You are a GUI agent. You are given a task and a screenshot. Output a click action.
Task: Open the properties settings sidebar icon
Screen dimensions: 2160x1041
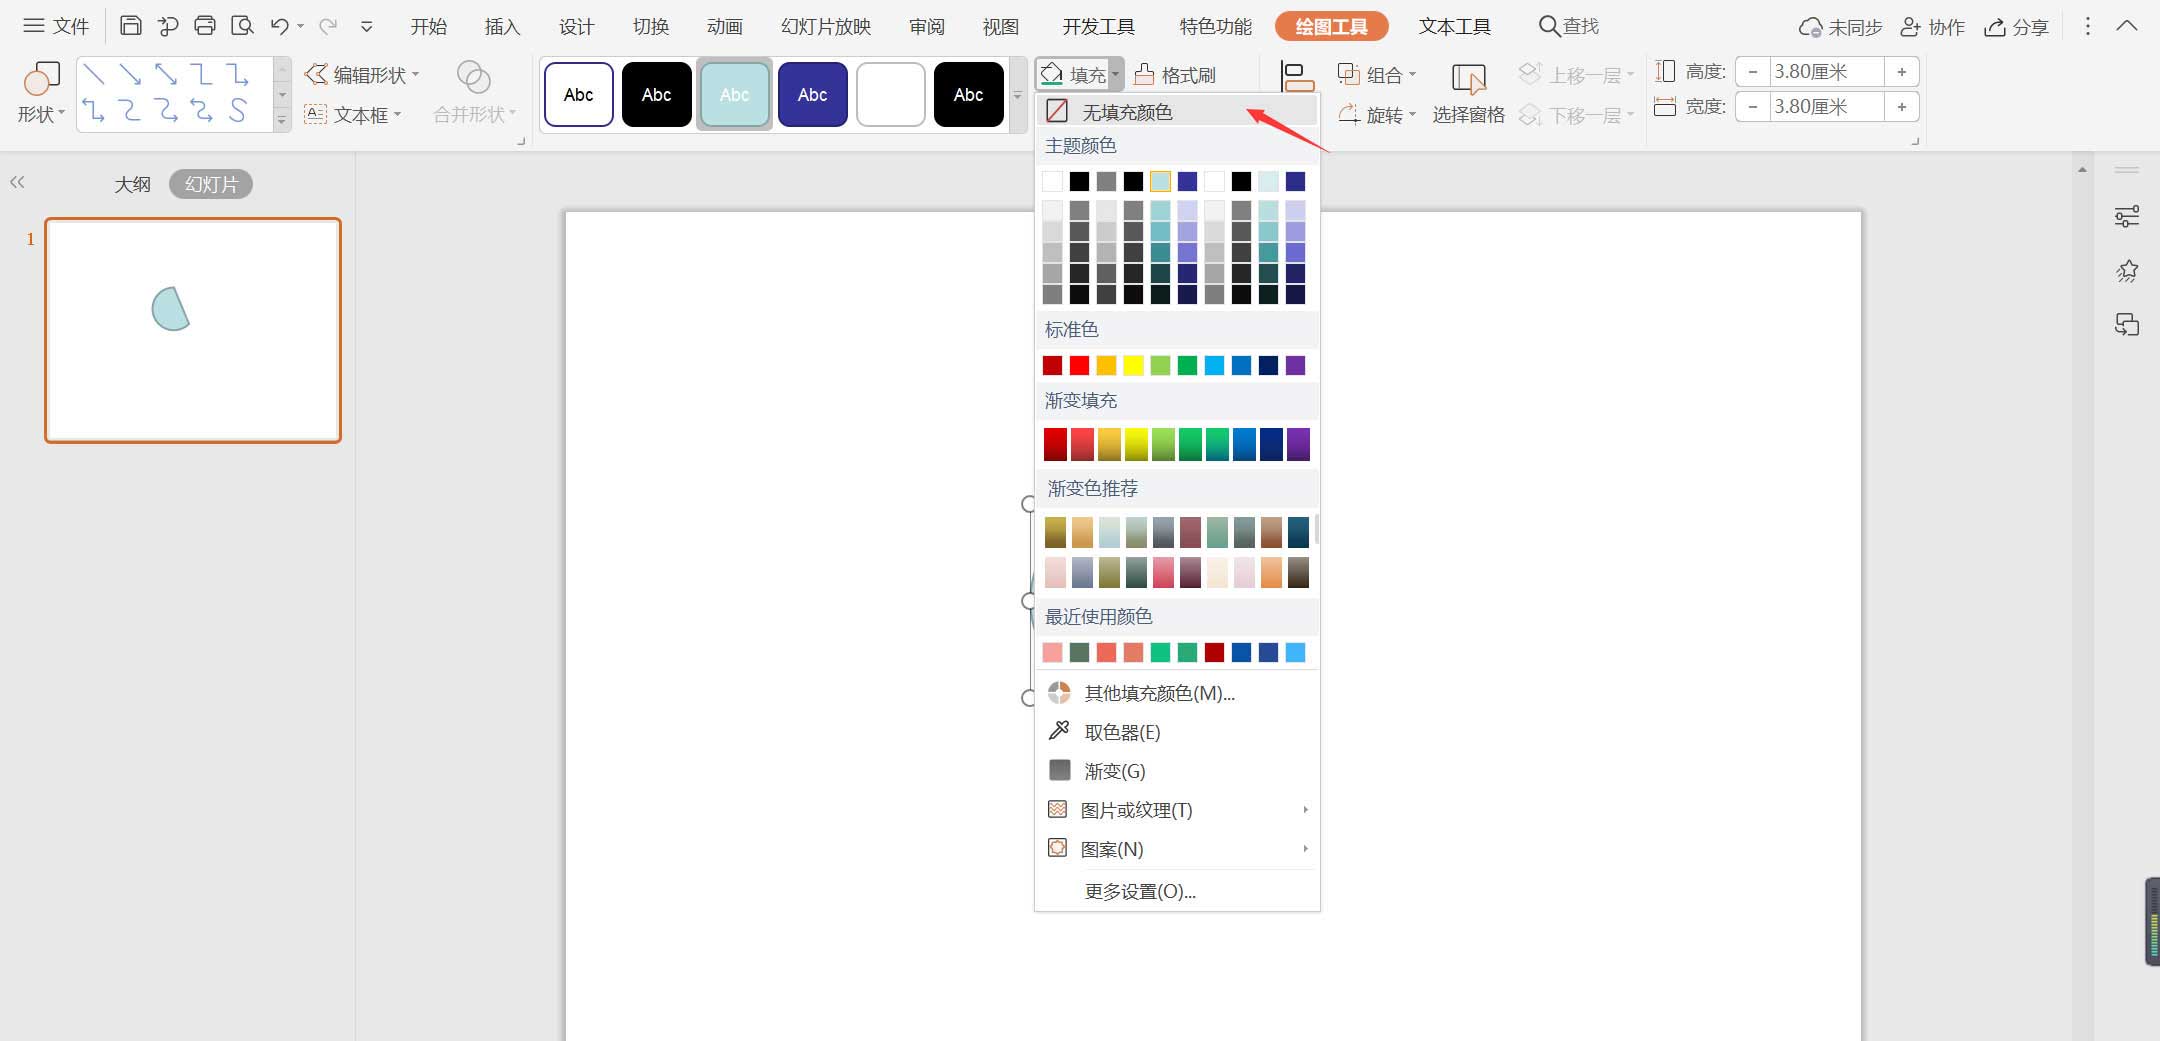click(2127, 216)
